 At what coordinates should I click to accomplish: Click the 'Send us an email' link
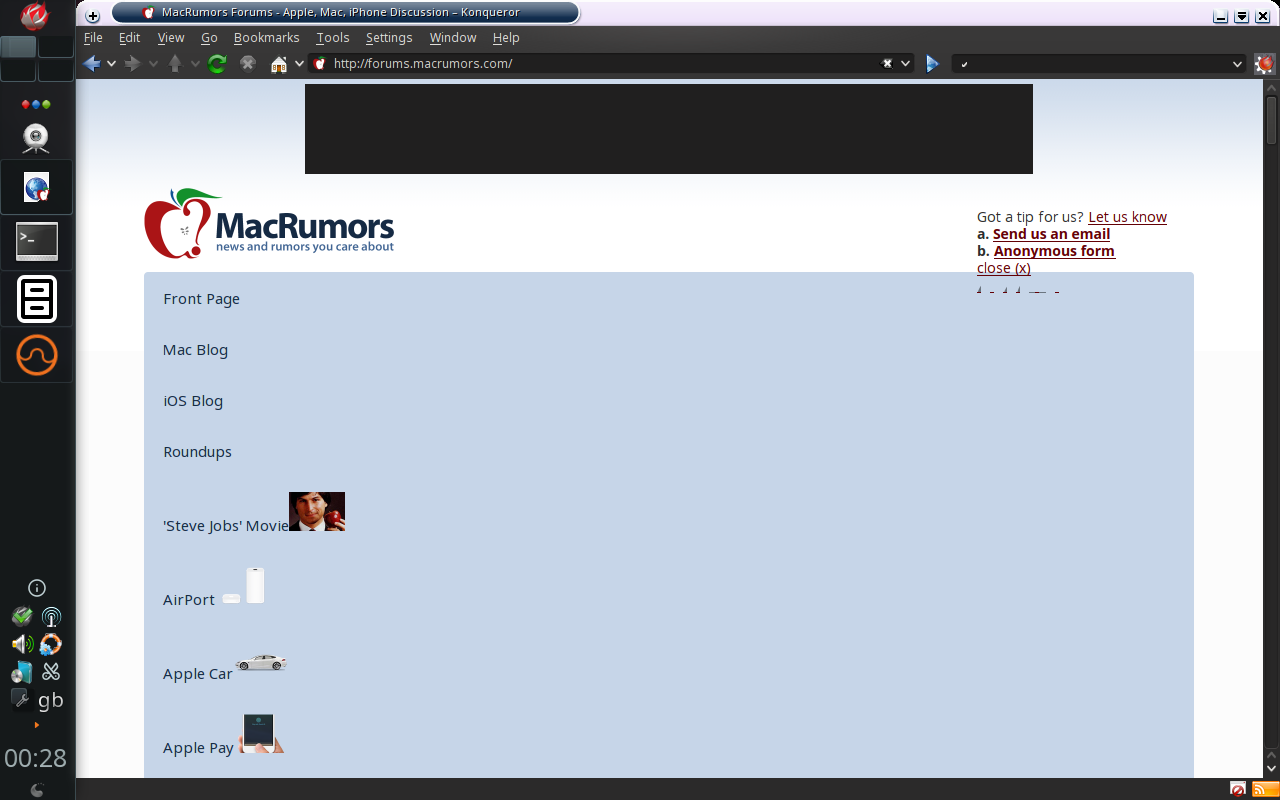click(1051, 234)
